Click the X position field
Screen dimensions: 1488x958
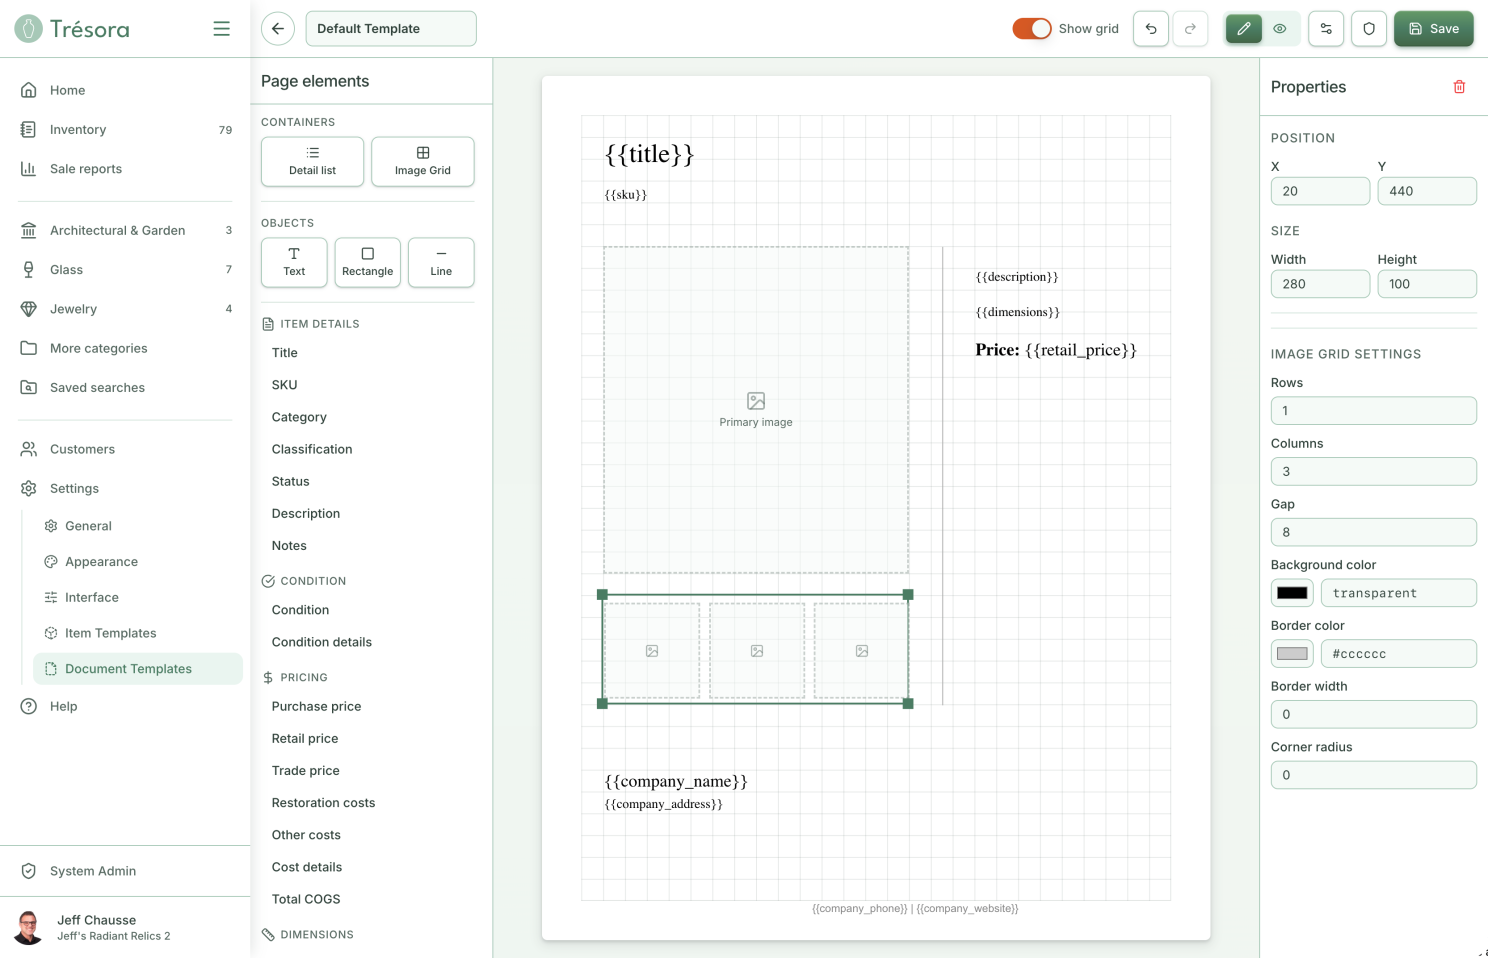coord(1320,191)
